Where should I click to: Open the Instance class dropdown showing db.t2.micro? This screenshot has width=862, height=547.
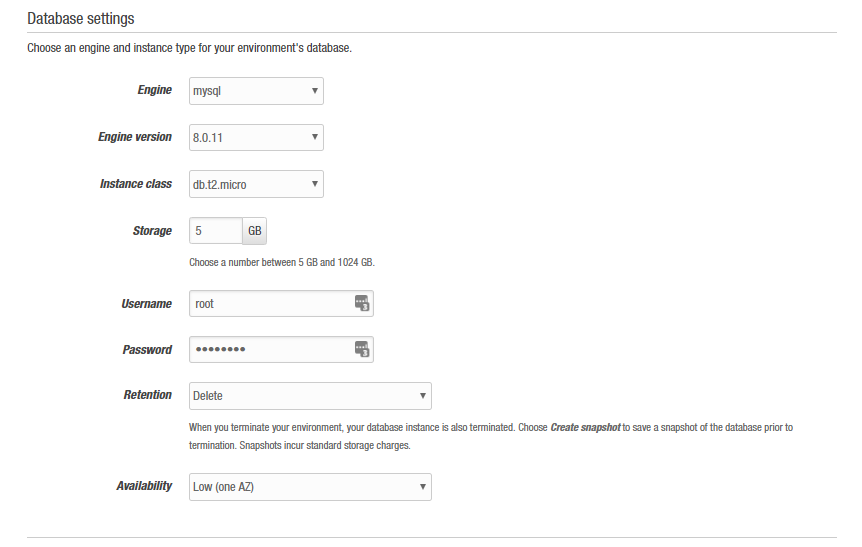pyautogui.click(x=256, y=184)
